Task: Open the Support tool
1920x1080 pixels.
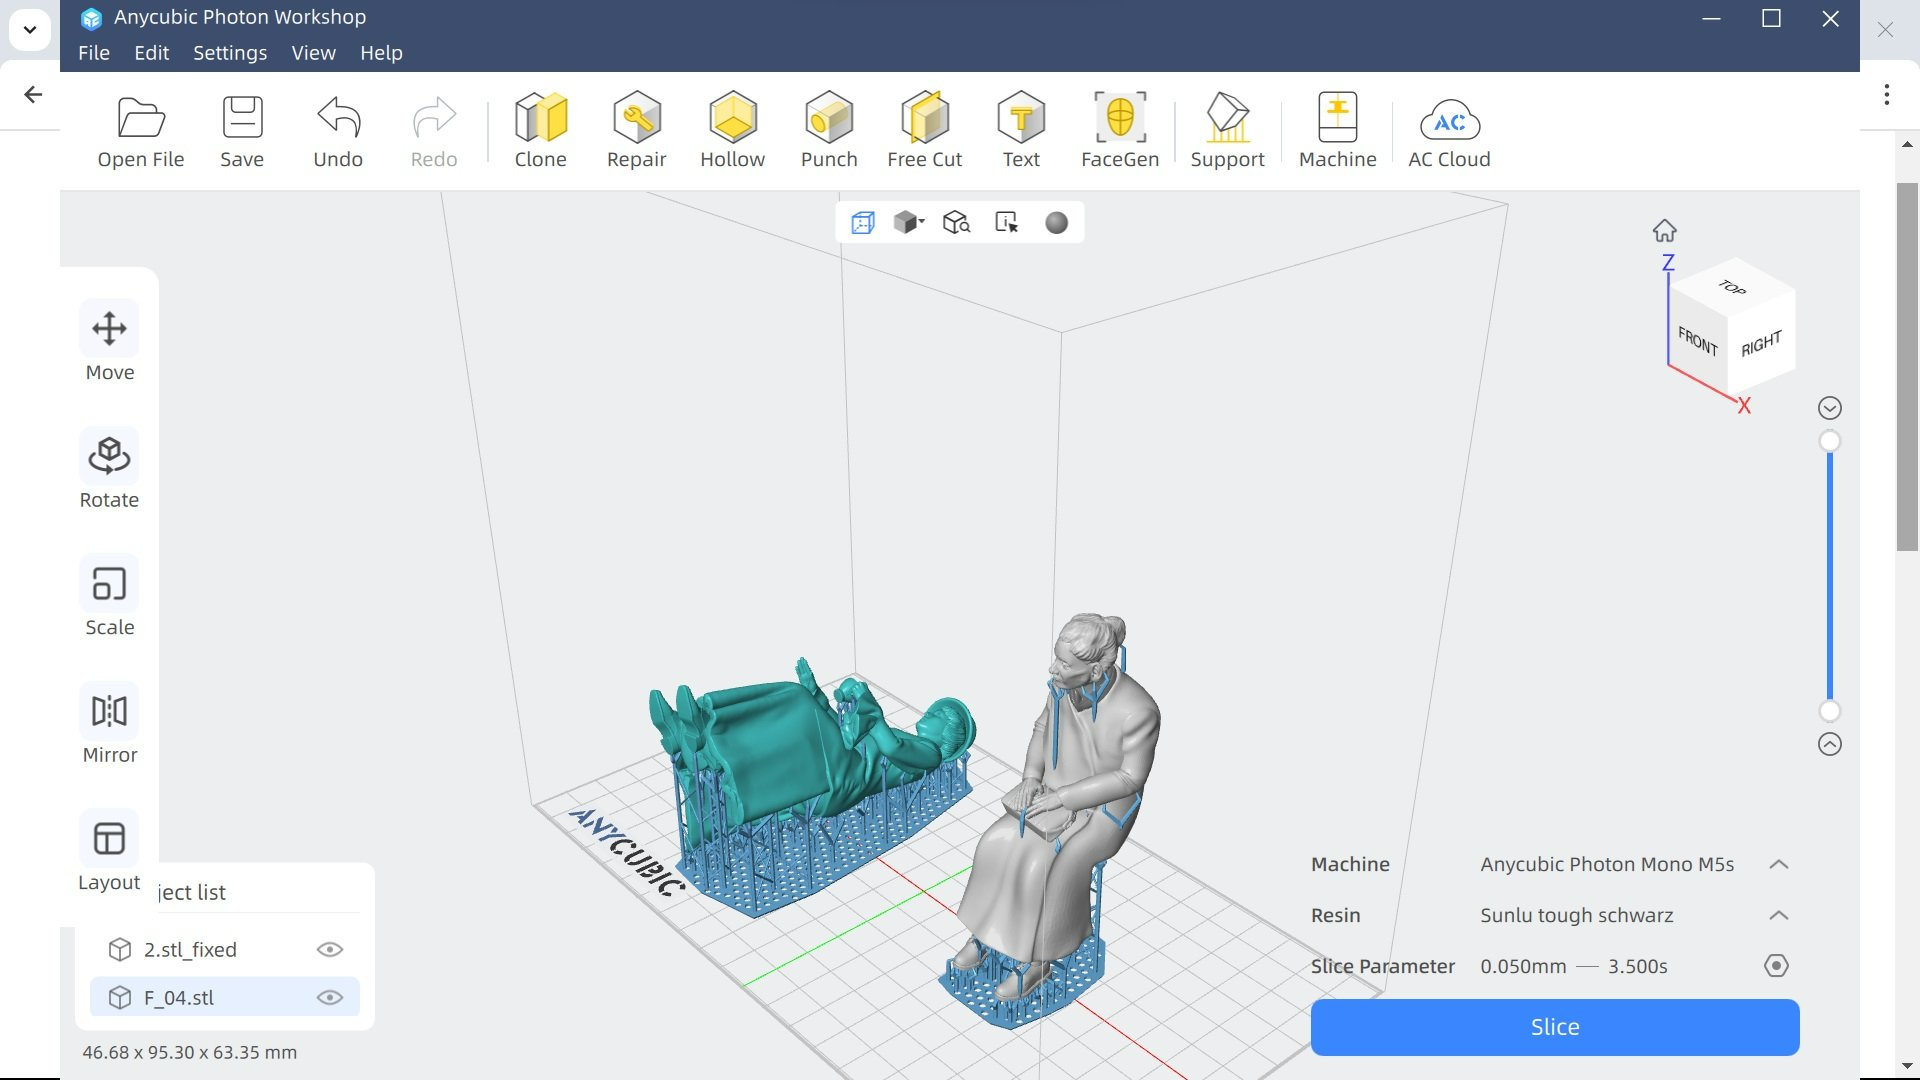Action: pyautogui.click(x=1227, y=130)
